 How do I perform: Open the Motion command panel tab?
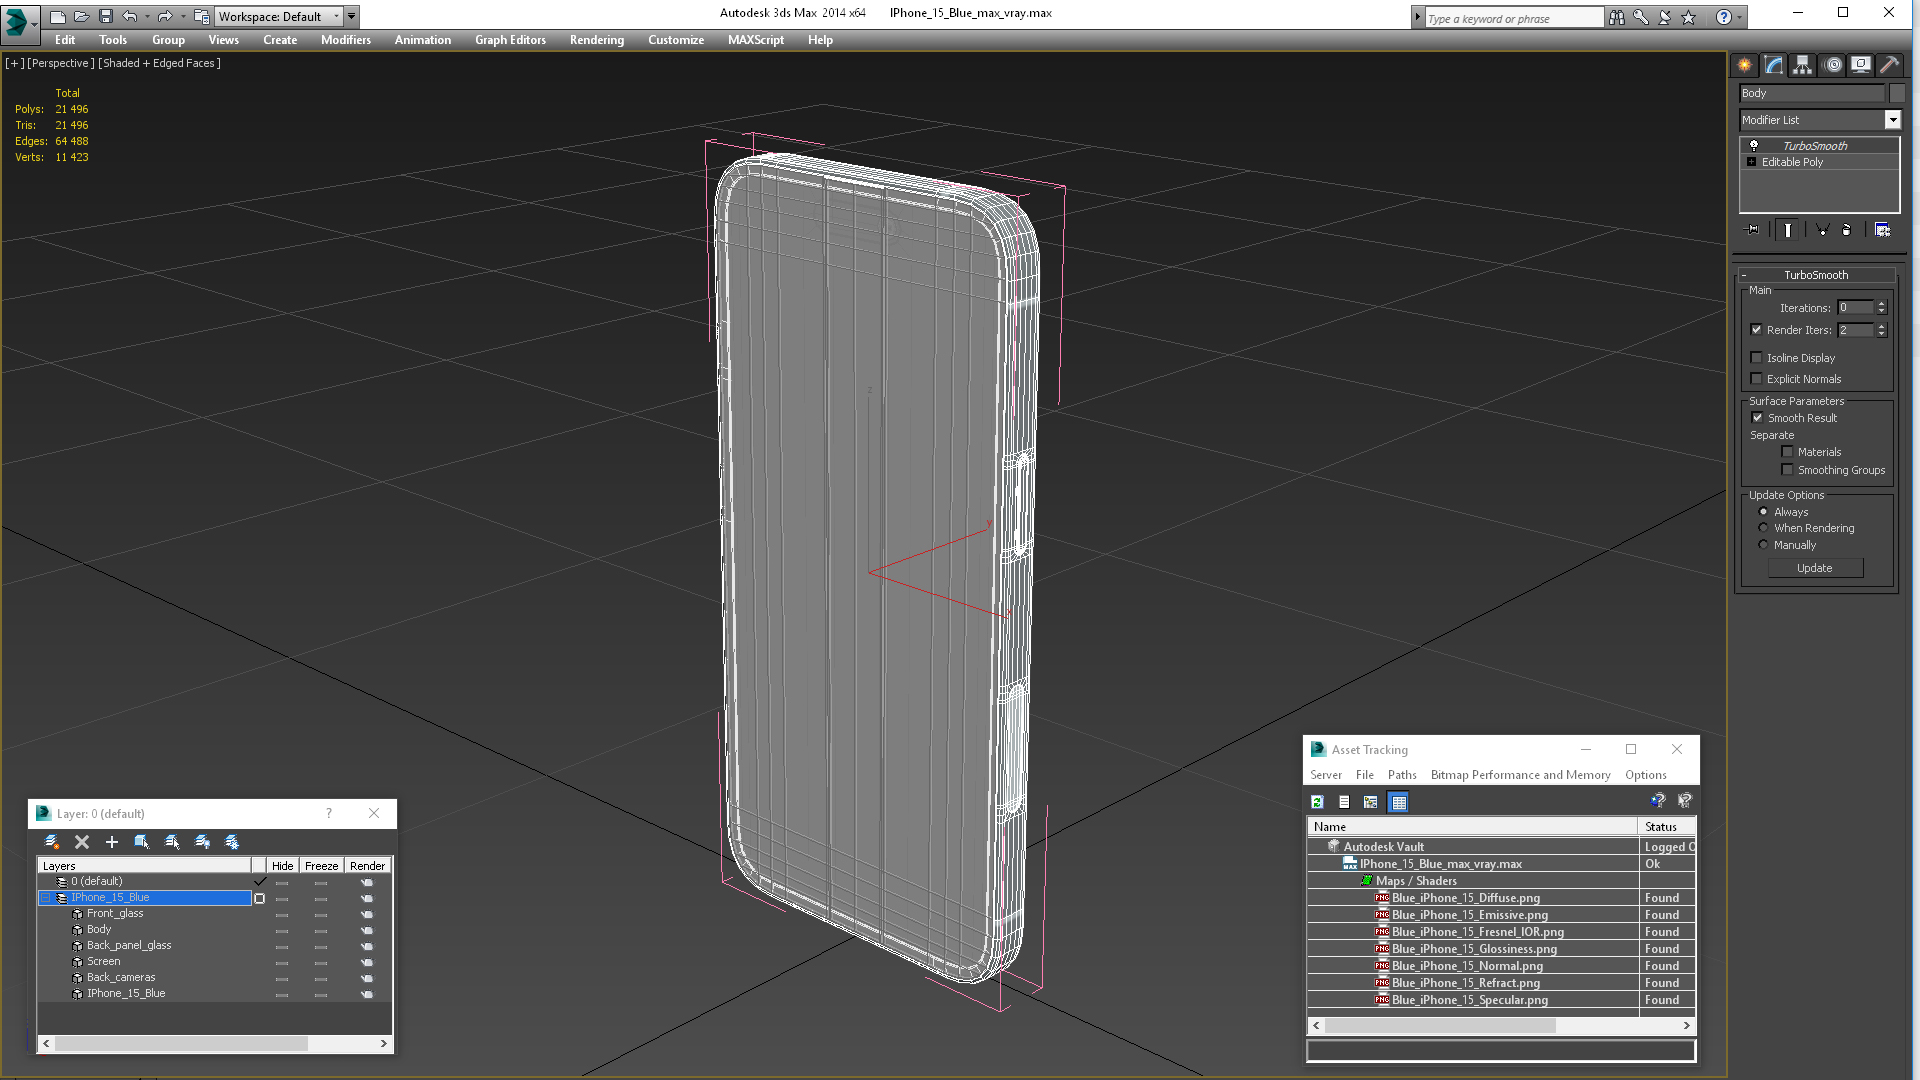tap(1832, 65)
